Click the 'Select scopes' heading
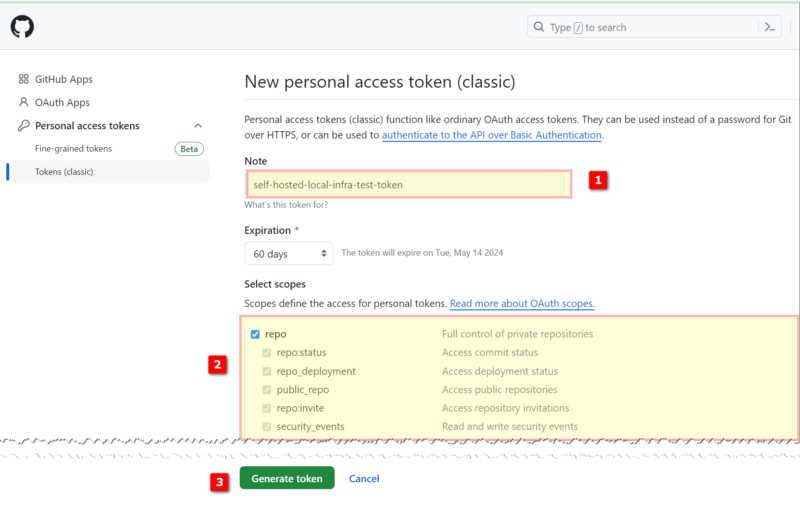Screen dimensions: 800x505 (x=275, y=284)
